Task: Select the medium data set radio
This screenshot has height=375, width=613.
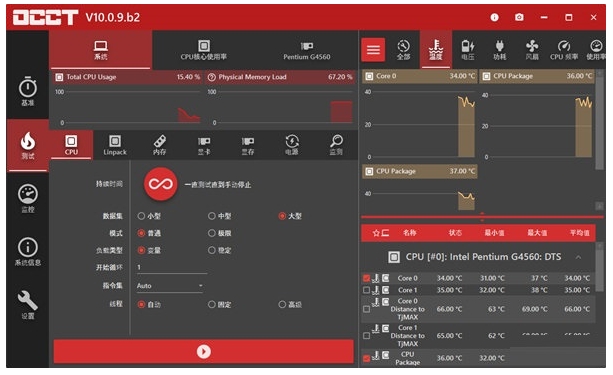Action: point(212,216)
